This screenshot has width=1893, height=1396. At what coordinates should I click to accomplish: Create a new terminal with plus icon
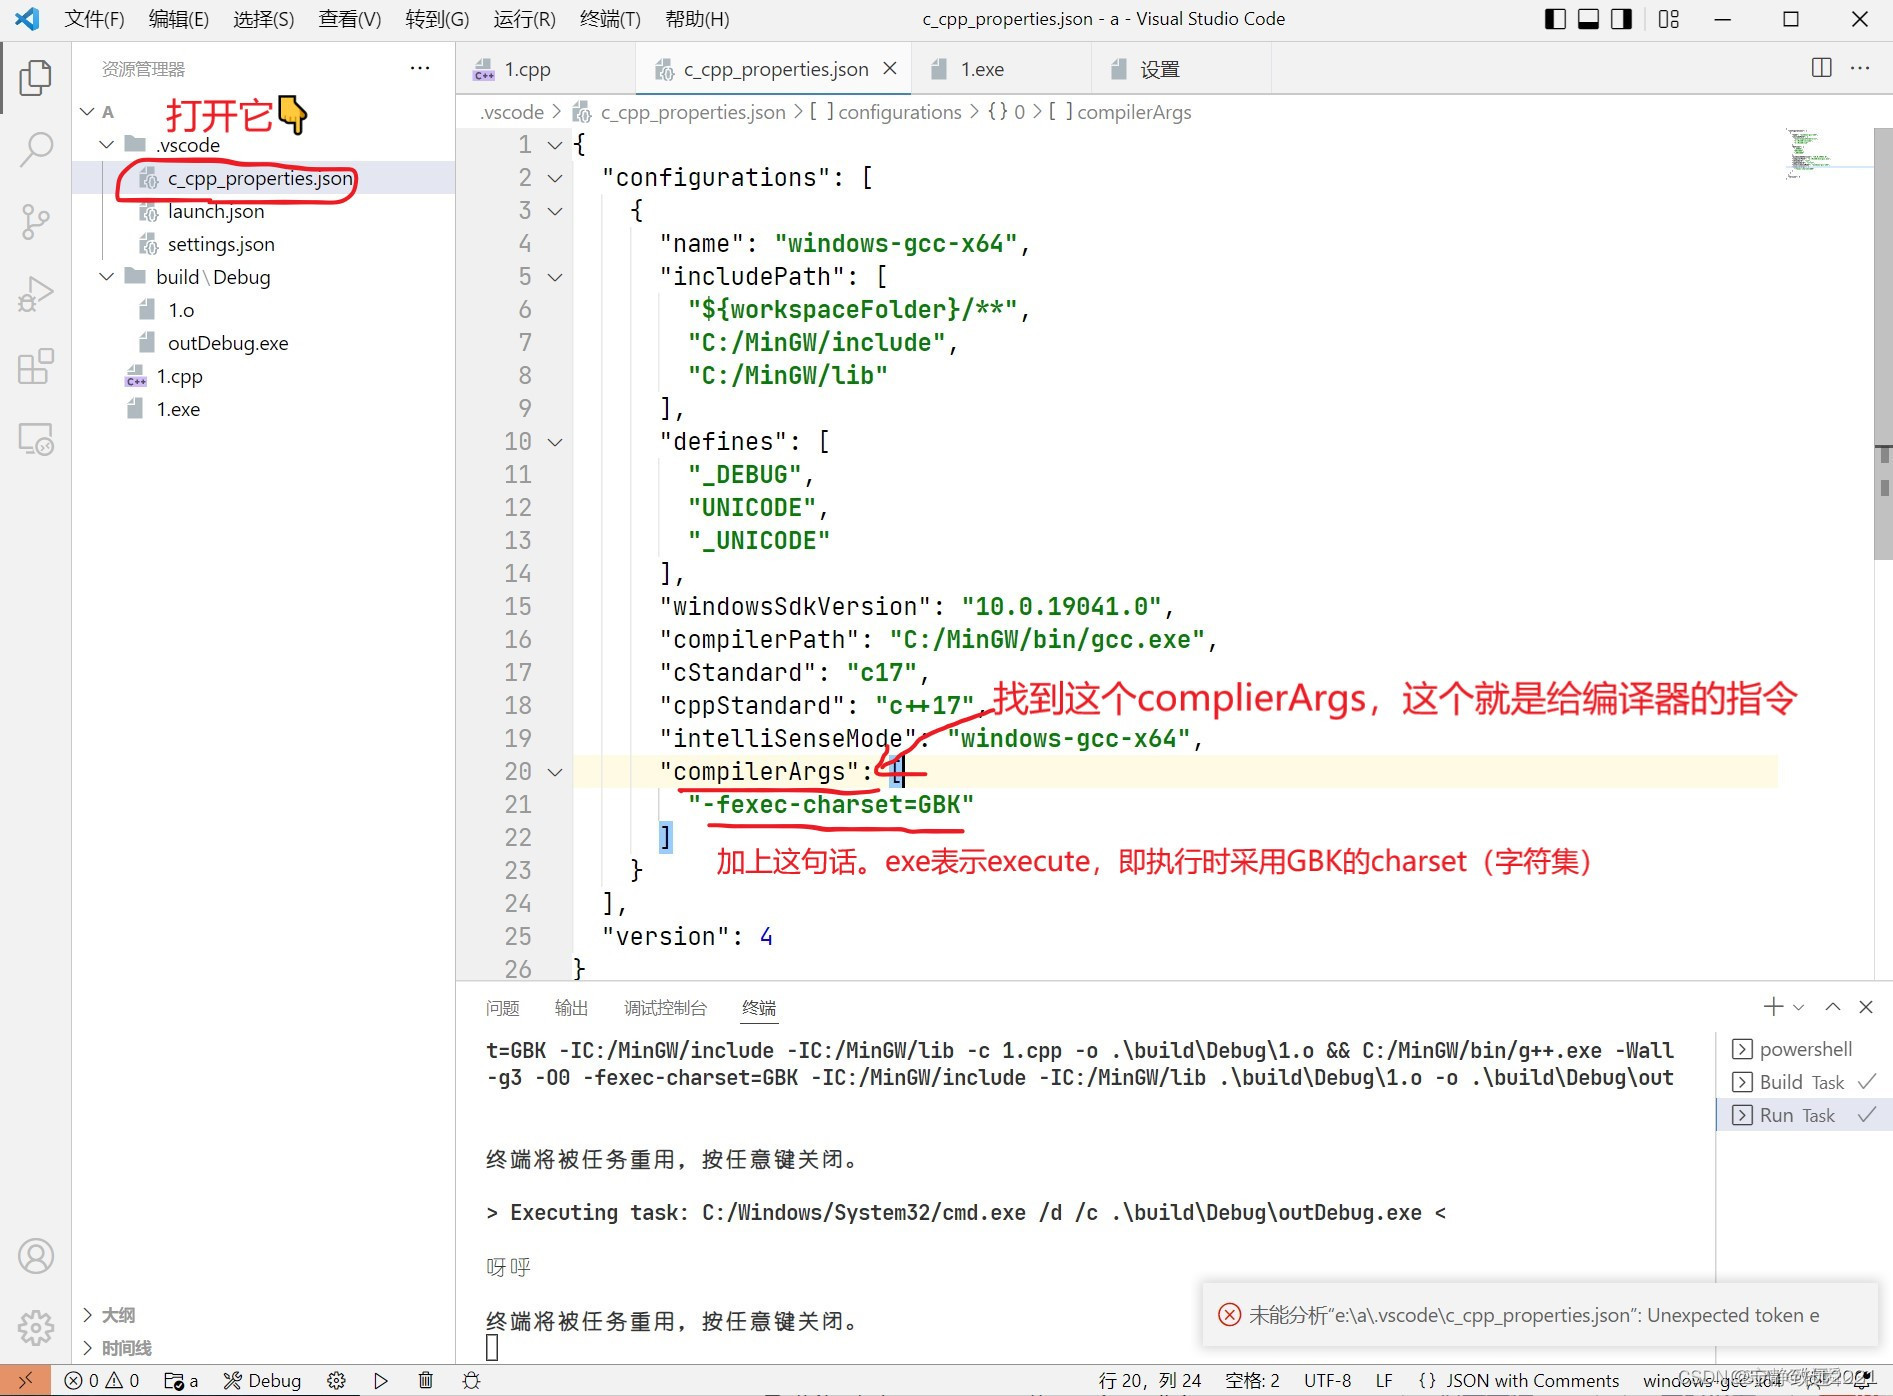(1773, 1007)
